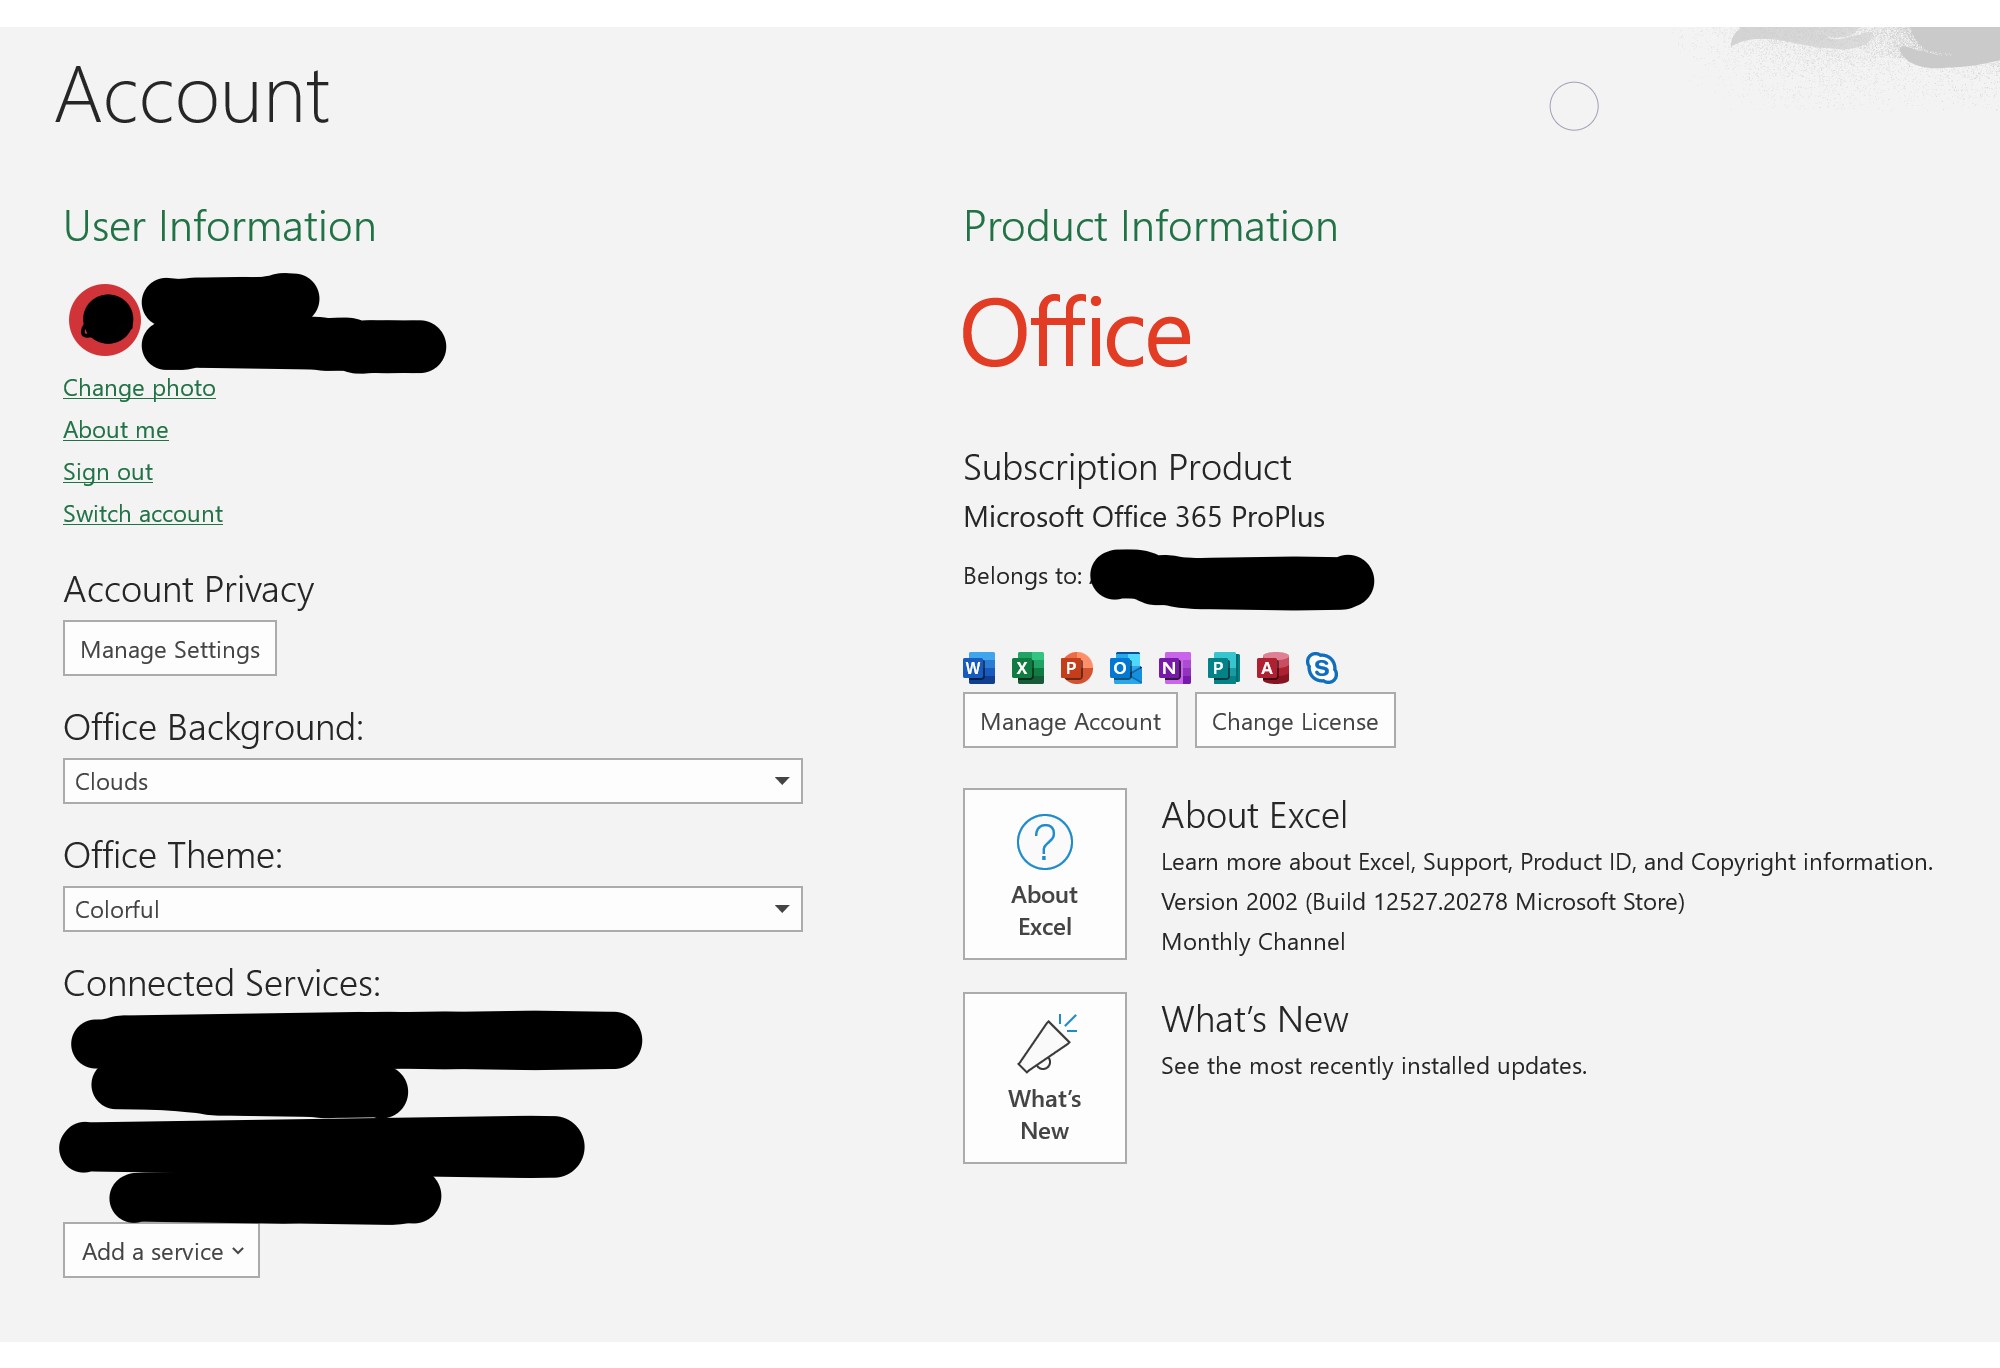
Task: Click the Outlook app icon
Action: [1125, 668]
